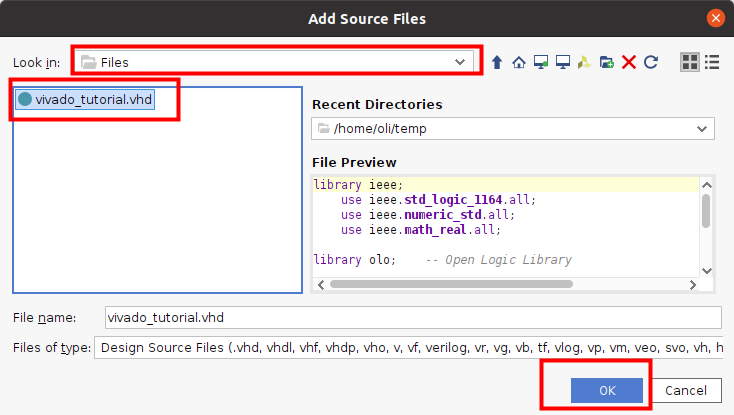This screenshot has height=415, width=734.
Task: Click the plain desktop monitor icon
Action: (563, 62)
